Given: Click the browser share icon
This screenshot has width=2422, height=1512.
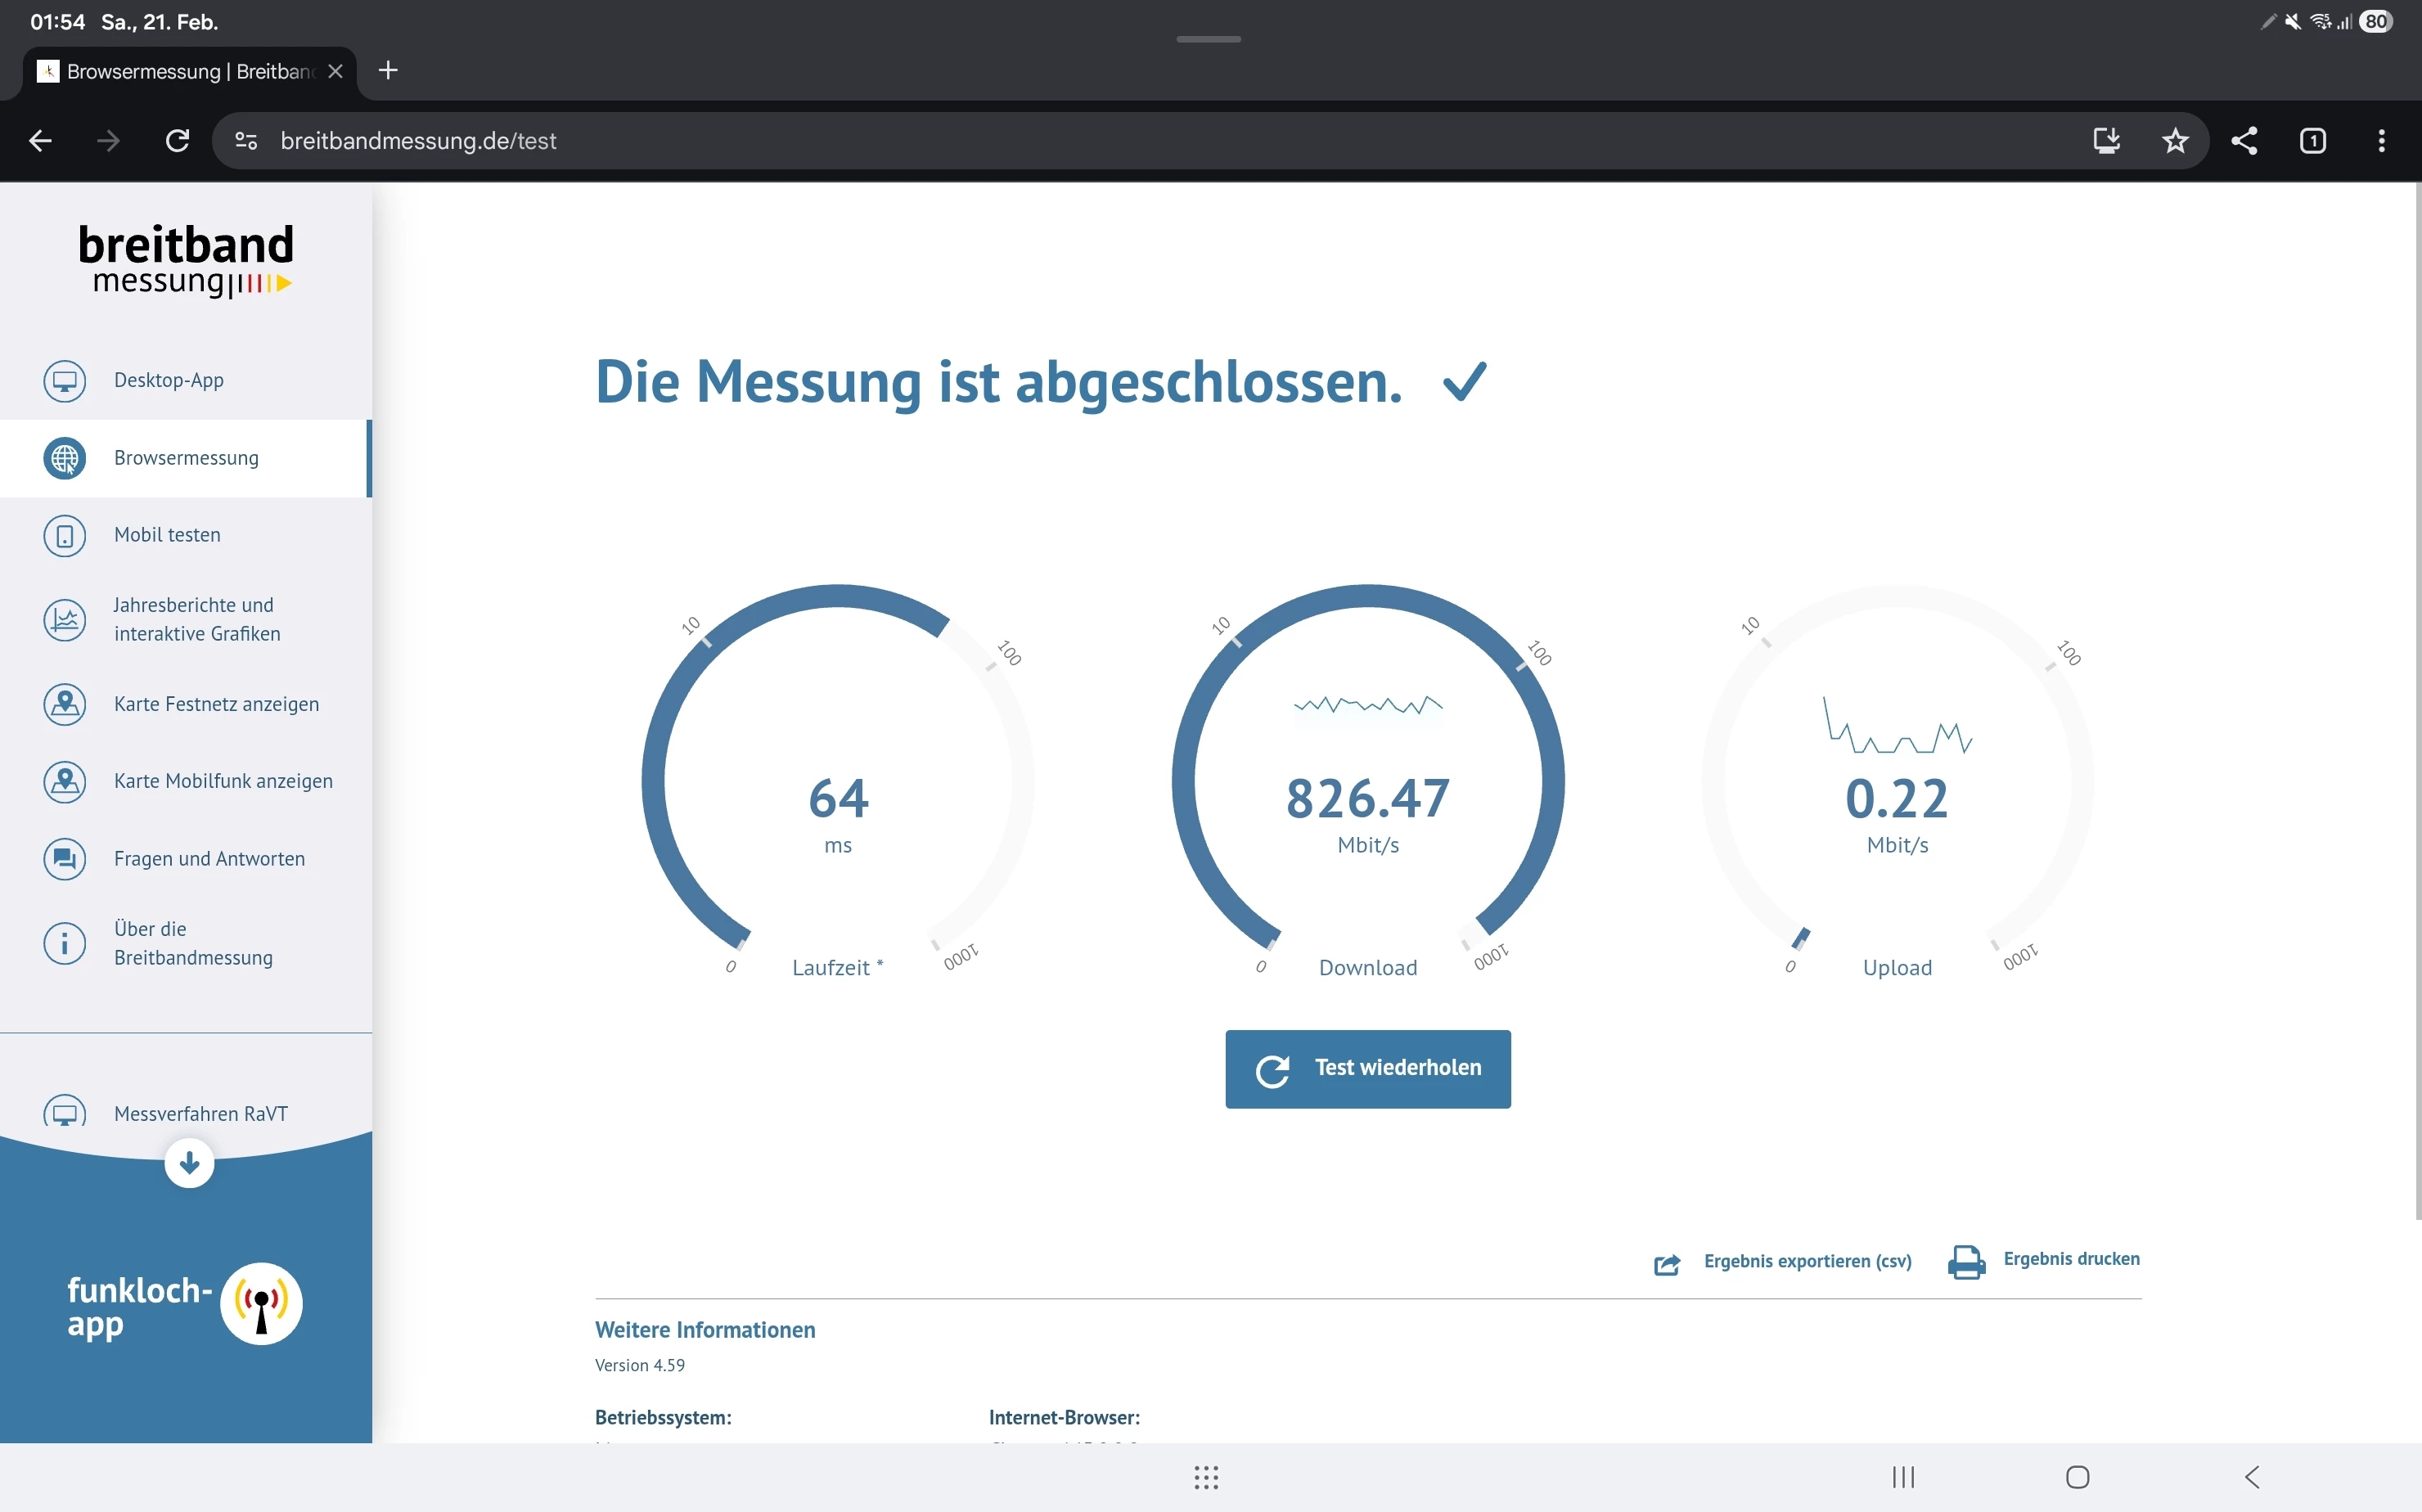Looking at the screenshot, I should point(2244,141).
